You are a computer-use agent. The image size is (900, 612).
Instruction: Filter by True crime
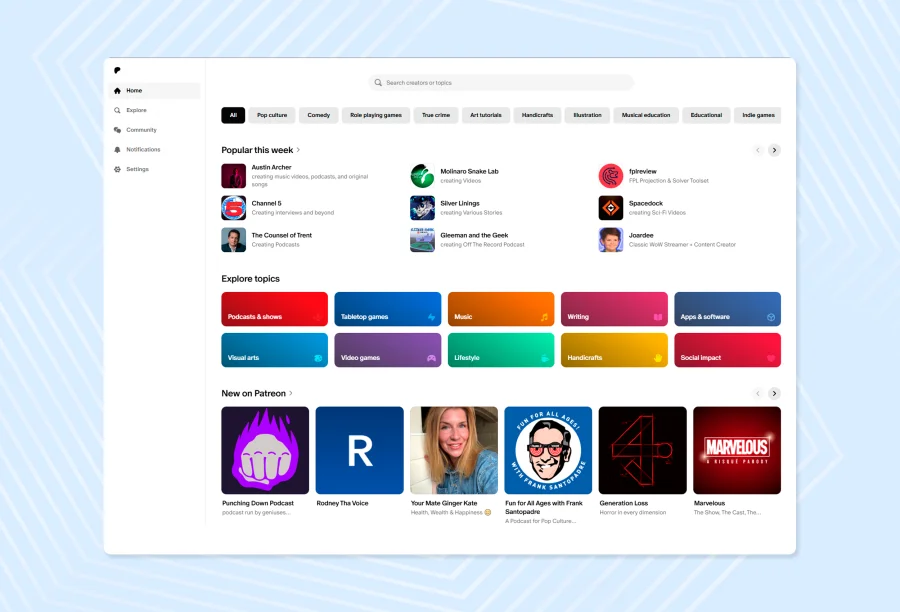436,115
